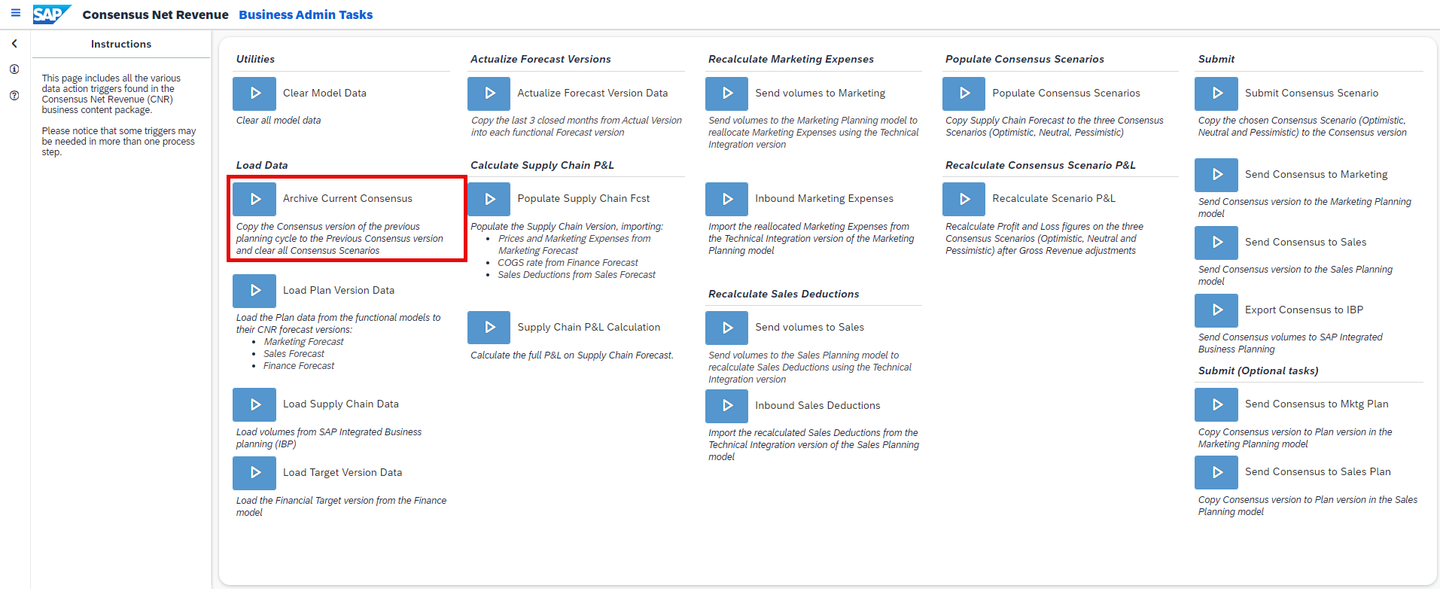Run Supply Chain P&L Calculation trigger
Viewport: 1440px width, 589px height.
[489, 327]
